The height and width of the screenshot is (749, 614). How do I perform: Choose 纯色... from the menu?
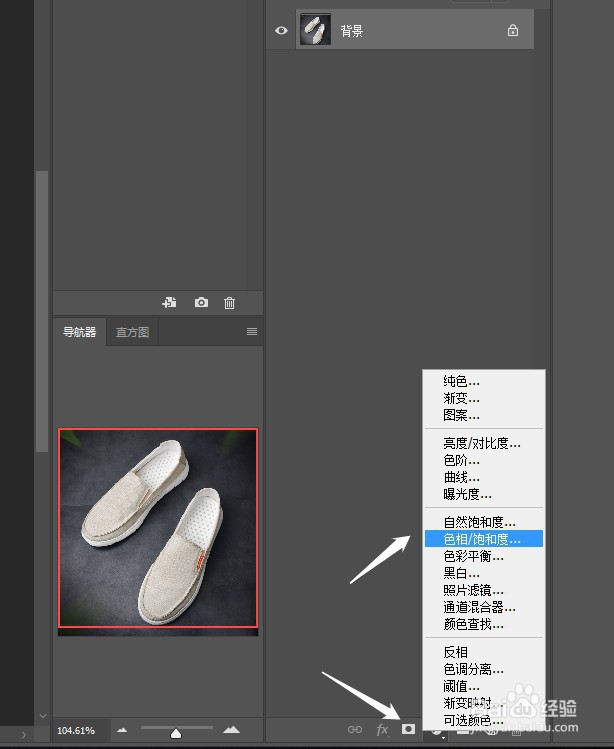click(484, 381)
